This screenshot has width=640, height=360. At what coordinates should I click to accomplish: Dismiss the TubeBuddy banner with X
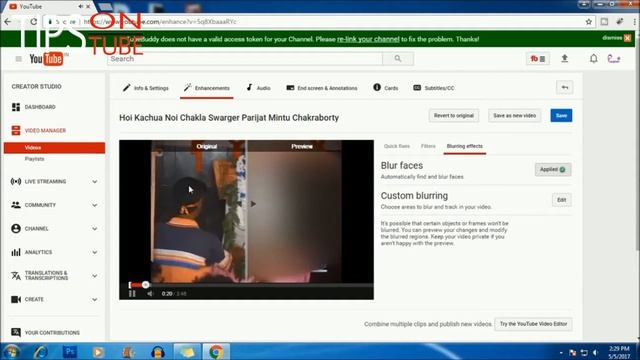pos(627,38)
